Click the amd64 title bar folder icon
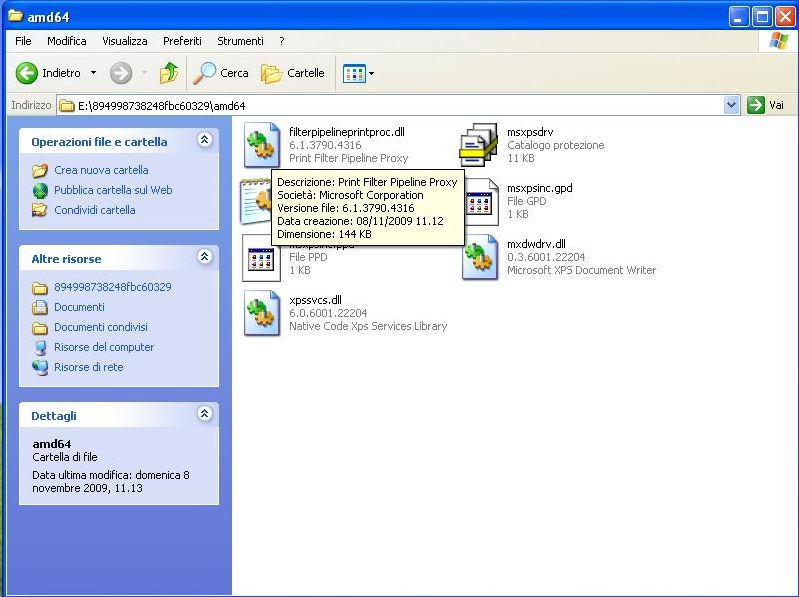The width and height of the screenshot is (799, 597). (x=15, y=16)
